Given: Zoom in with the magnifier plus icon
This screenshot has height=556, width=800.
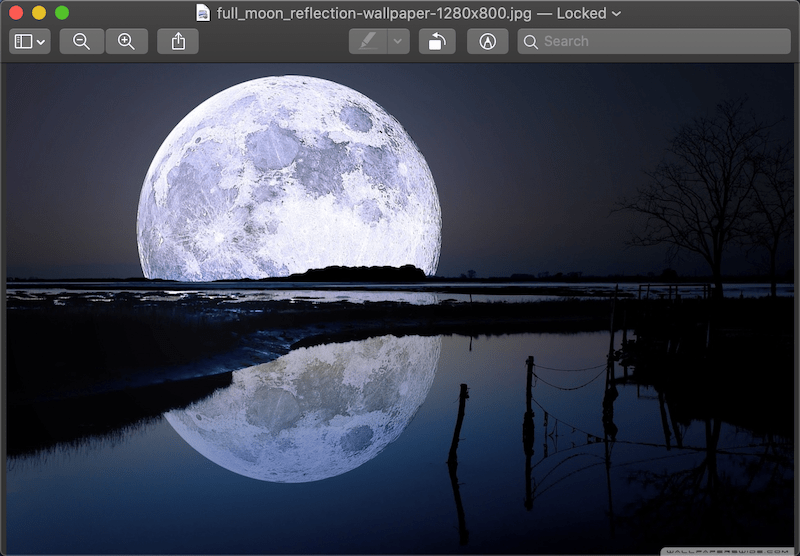Looking at the screenshot, I should pos(126,41).
